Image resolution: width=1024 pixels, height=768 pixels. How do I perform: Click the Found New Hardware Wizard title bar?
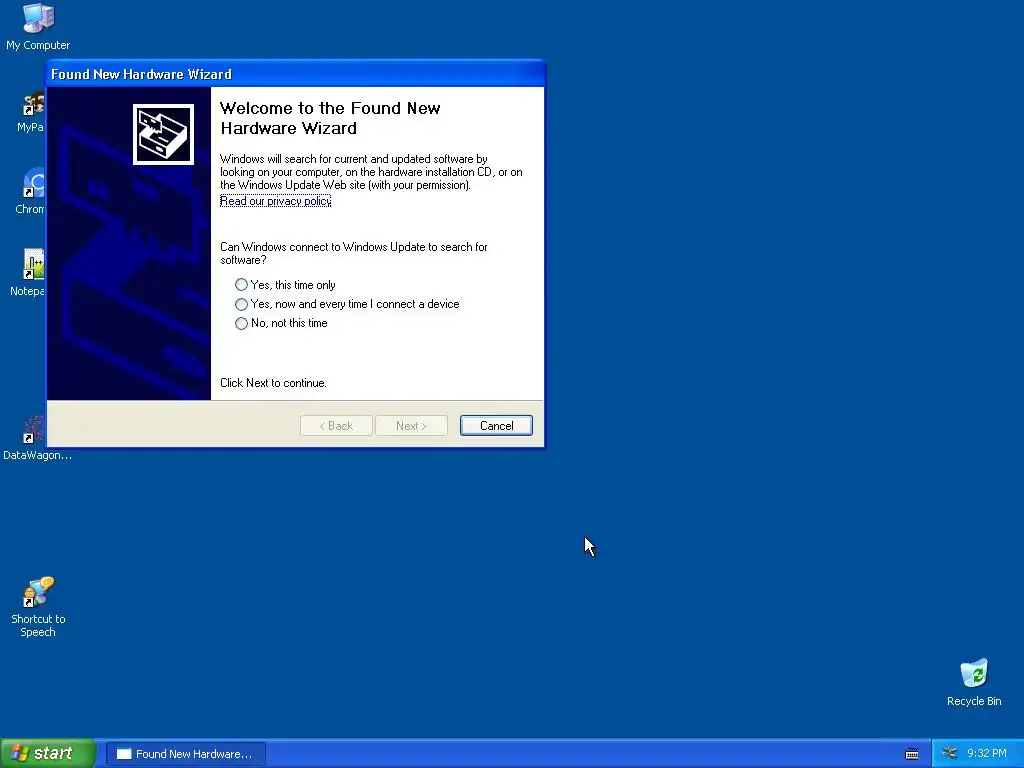[295, 74]
